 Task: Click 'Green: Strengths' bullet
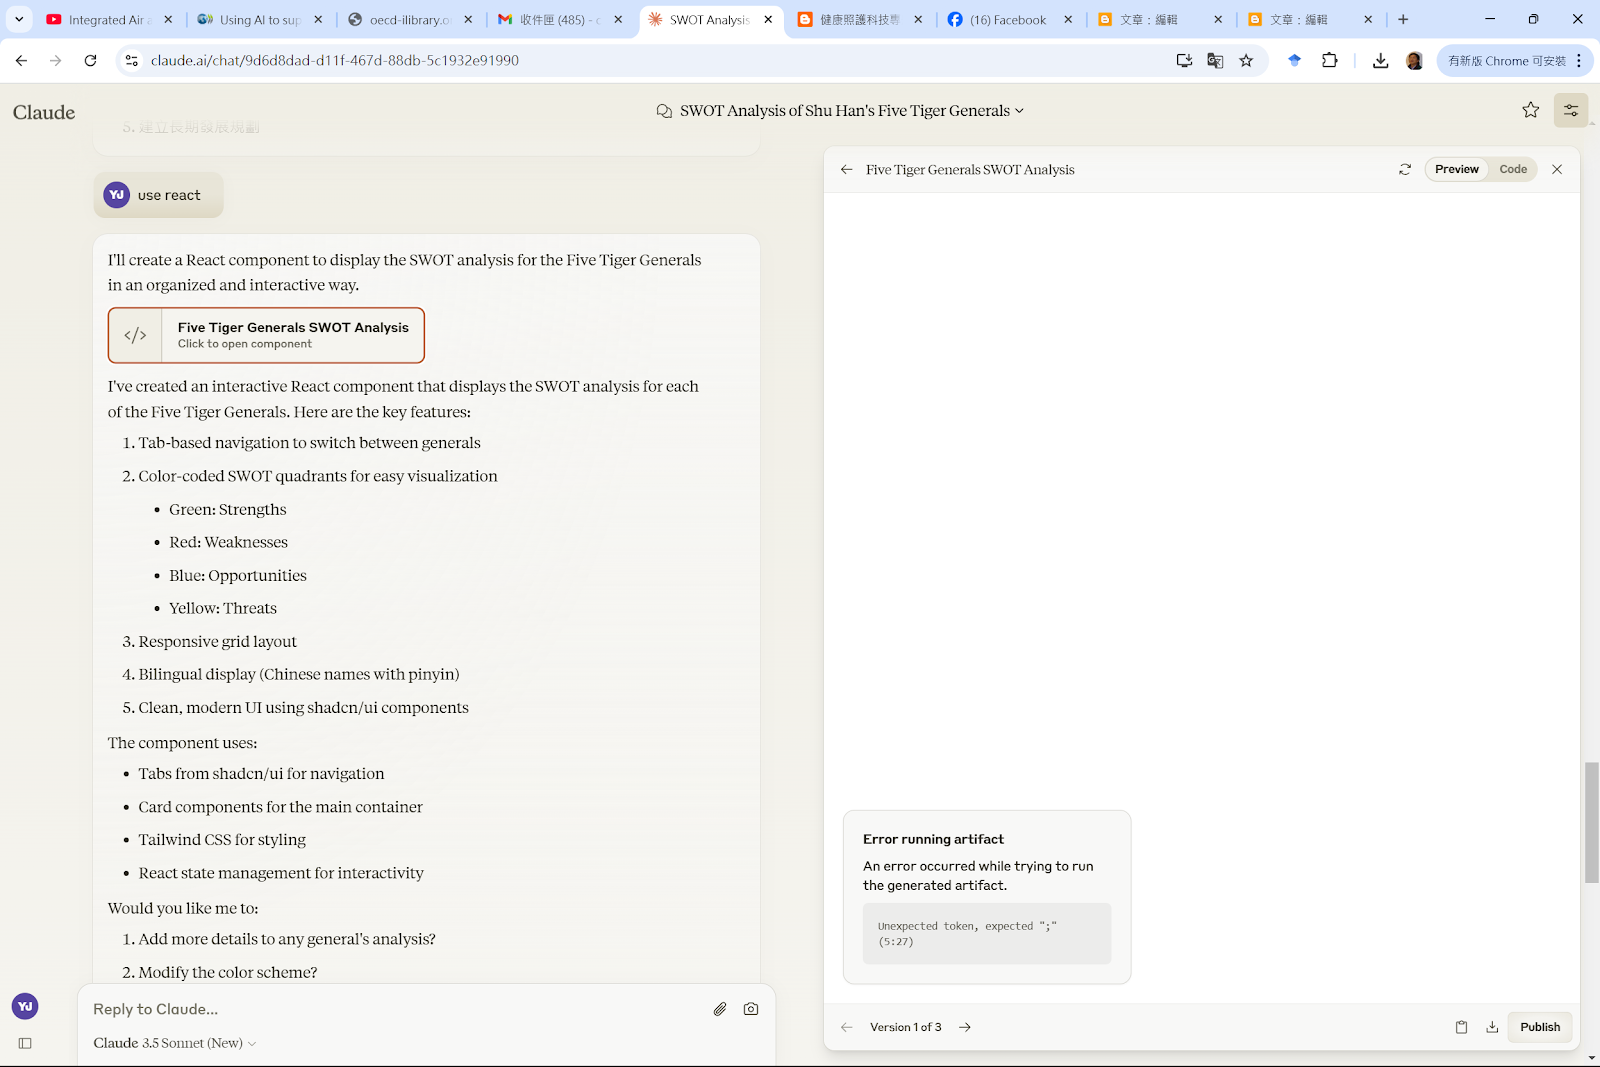227,509
